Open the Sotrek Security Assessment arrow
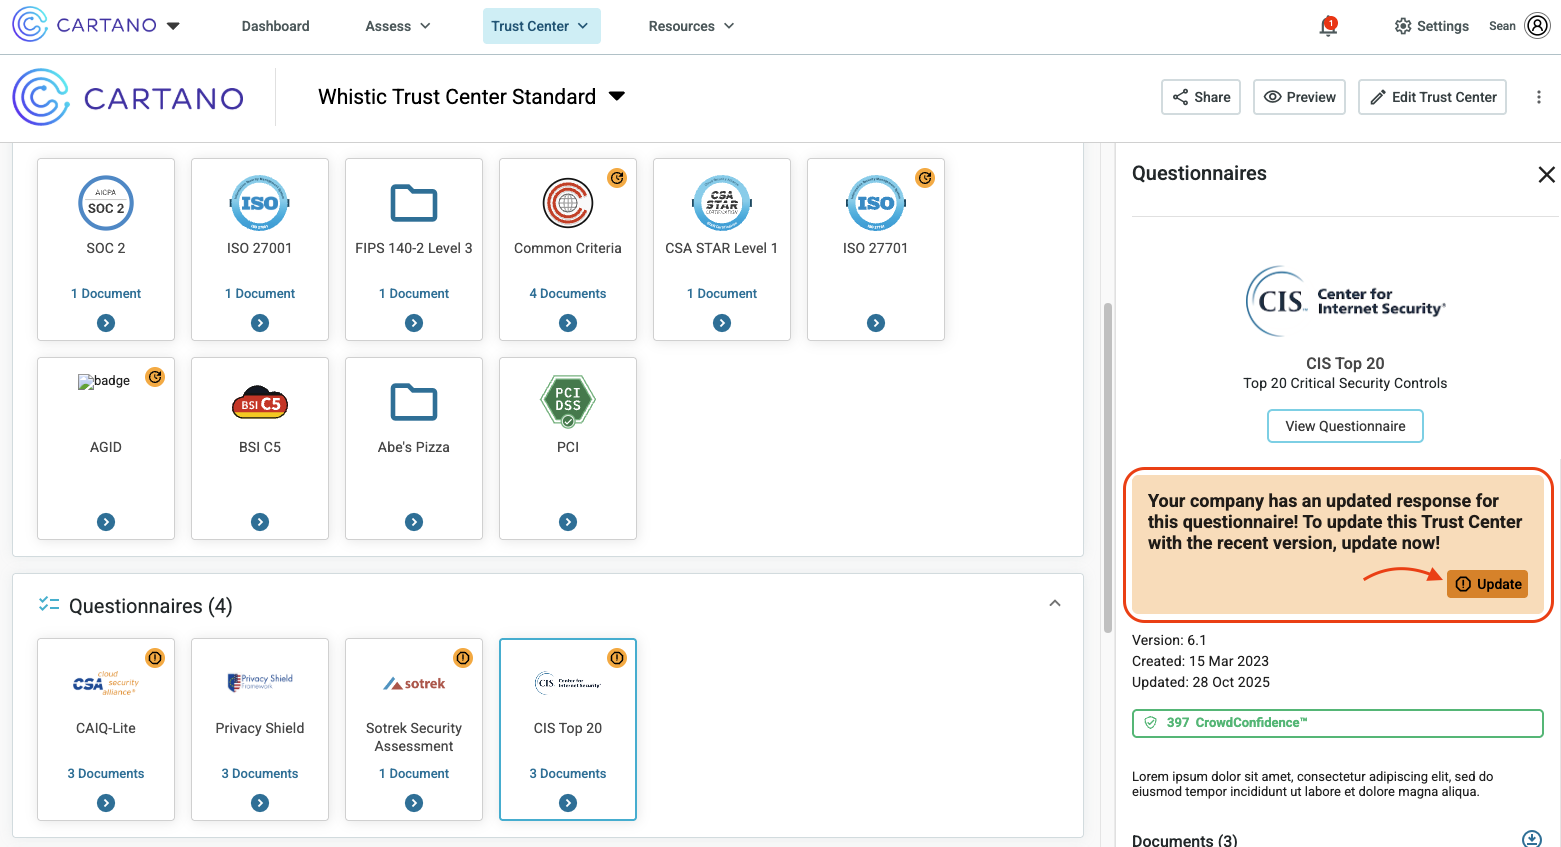1561x847 pixels. coord(414,803)
